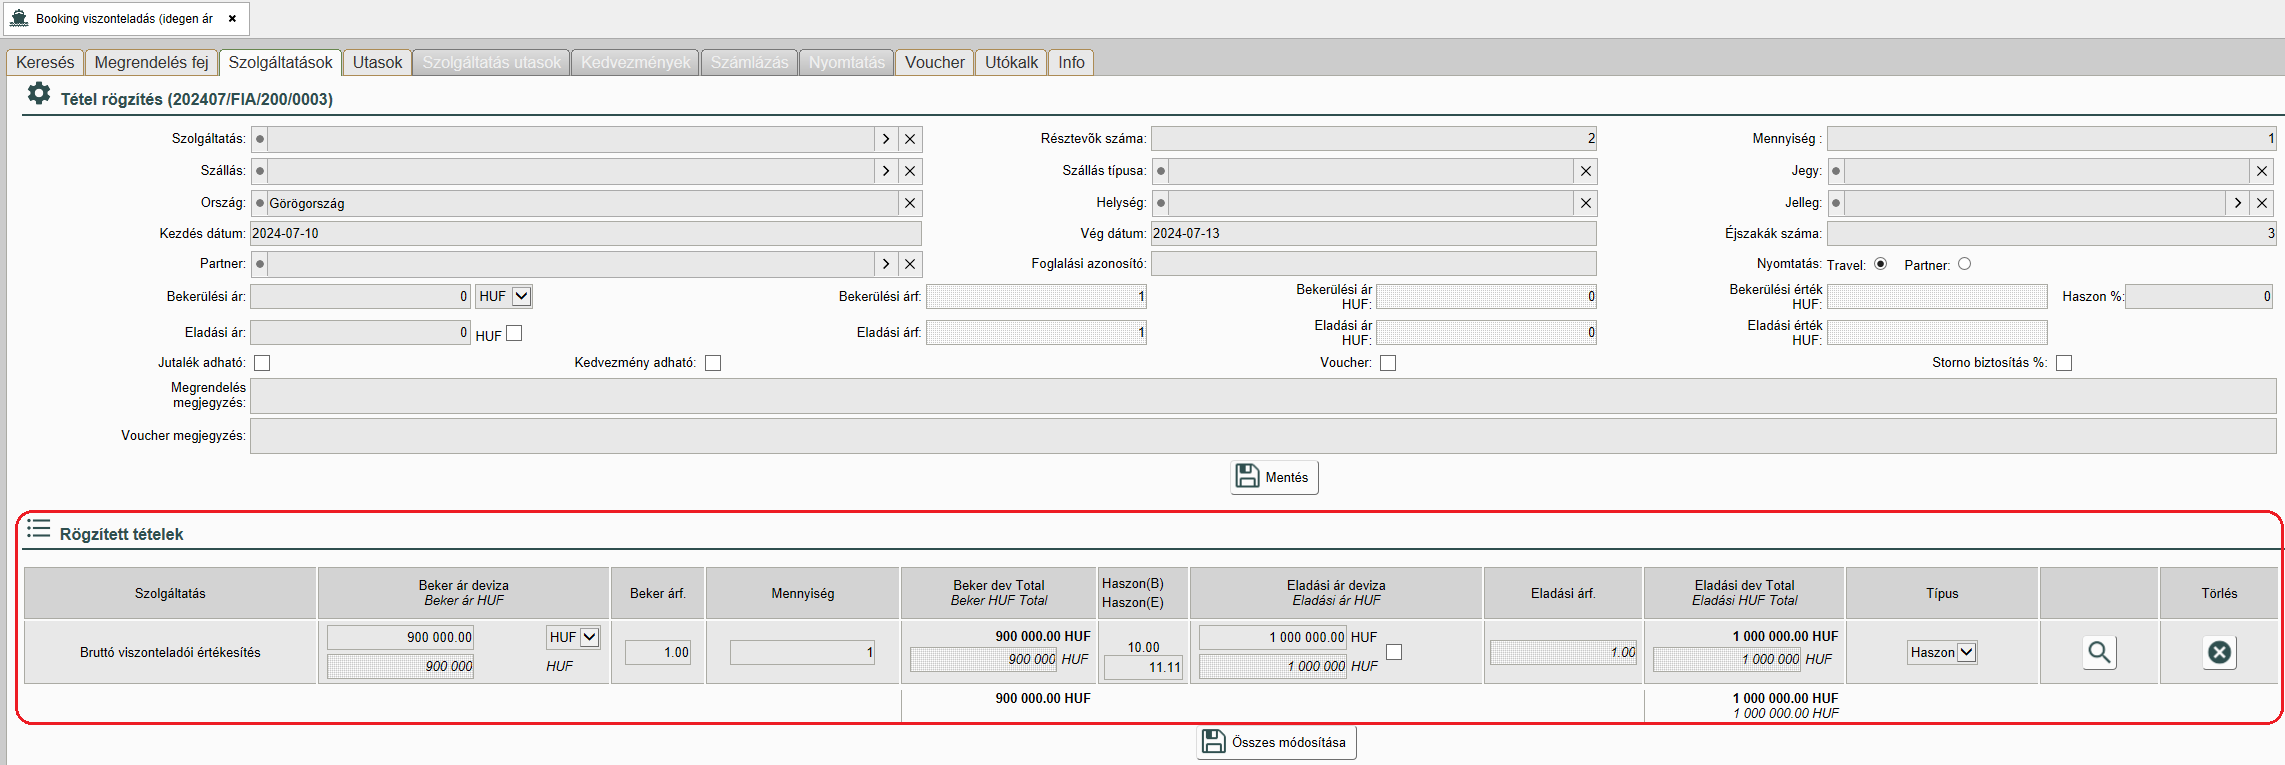
Task: Open the HUF currency dropdown in table row
Action: click(590, 637)
